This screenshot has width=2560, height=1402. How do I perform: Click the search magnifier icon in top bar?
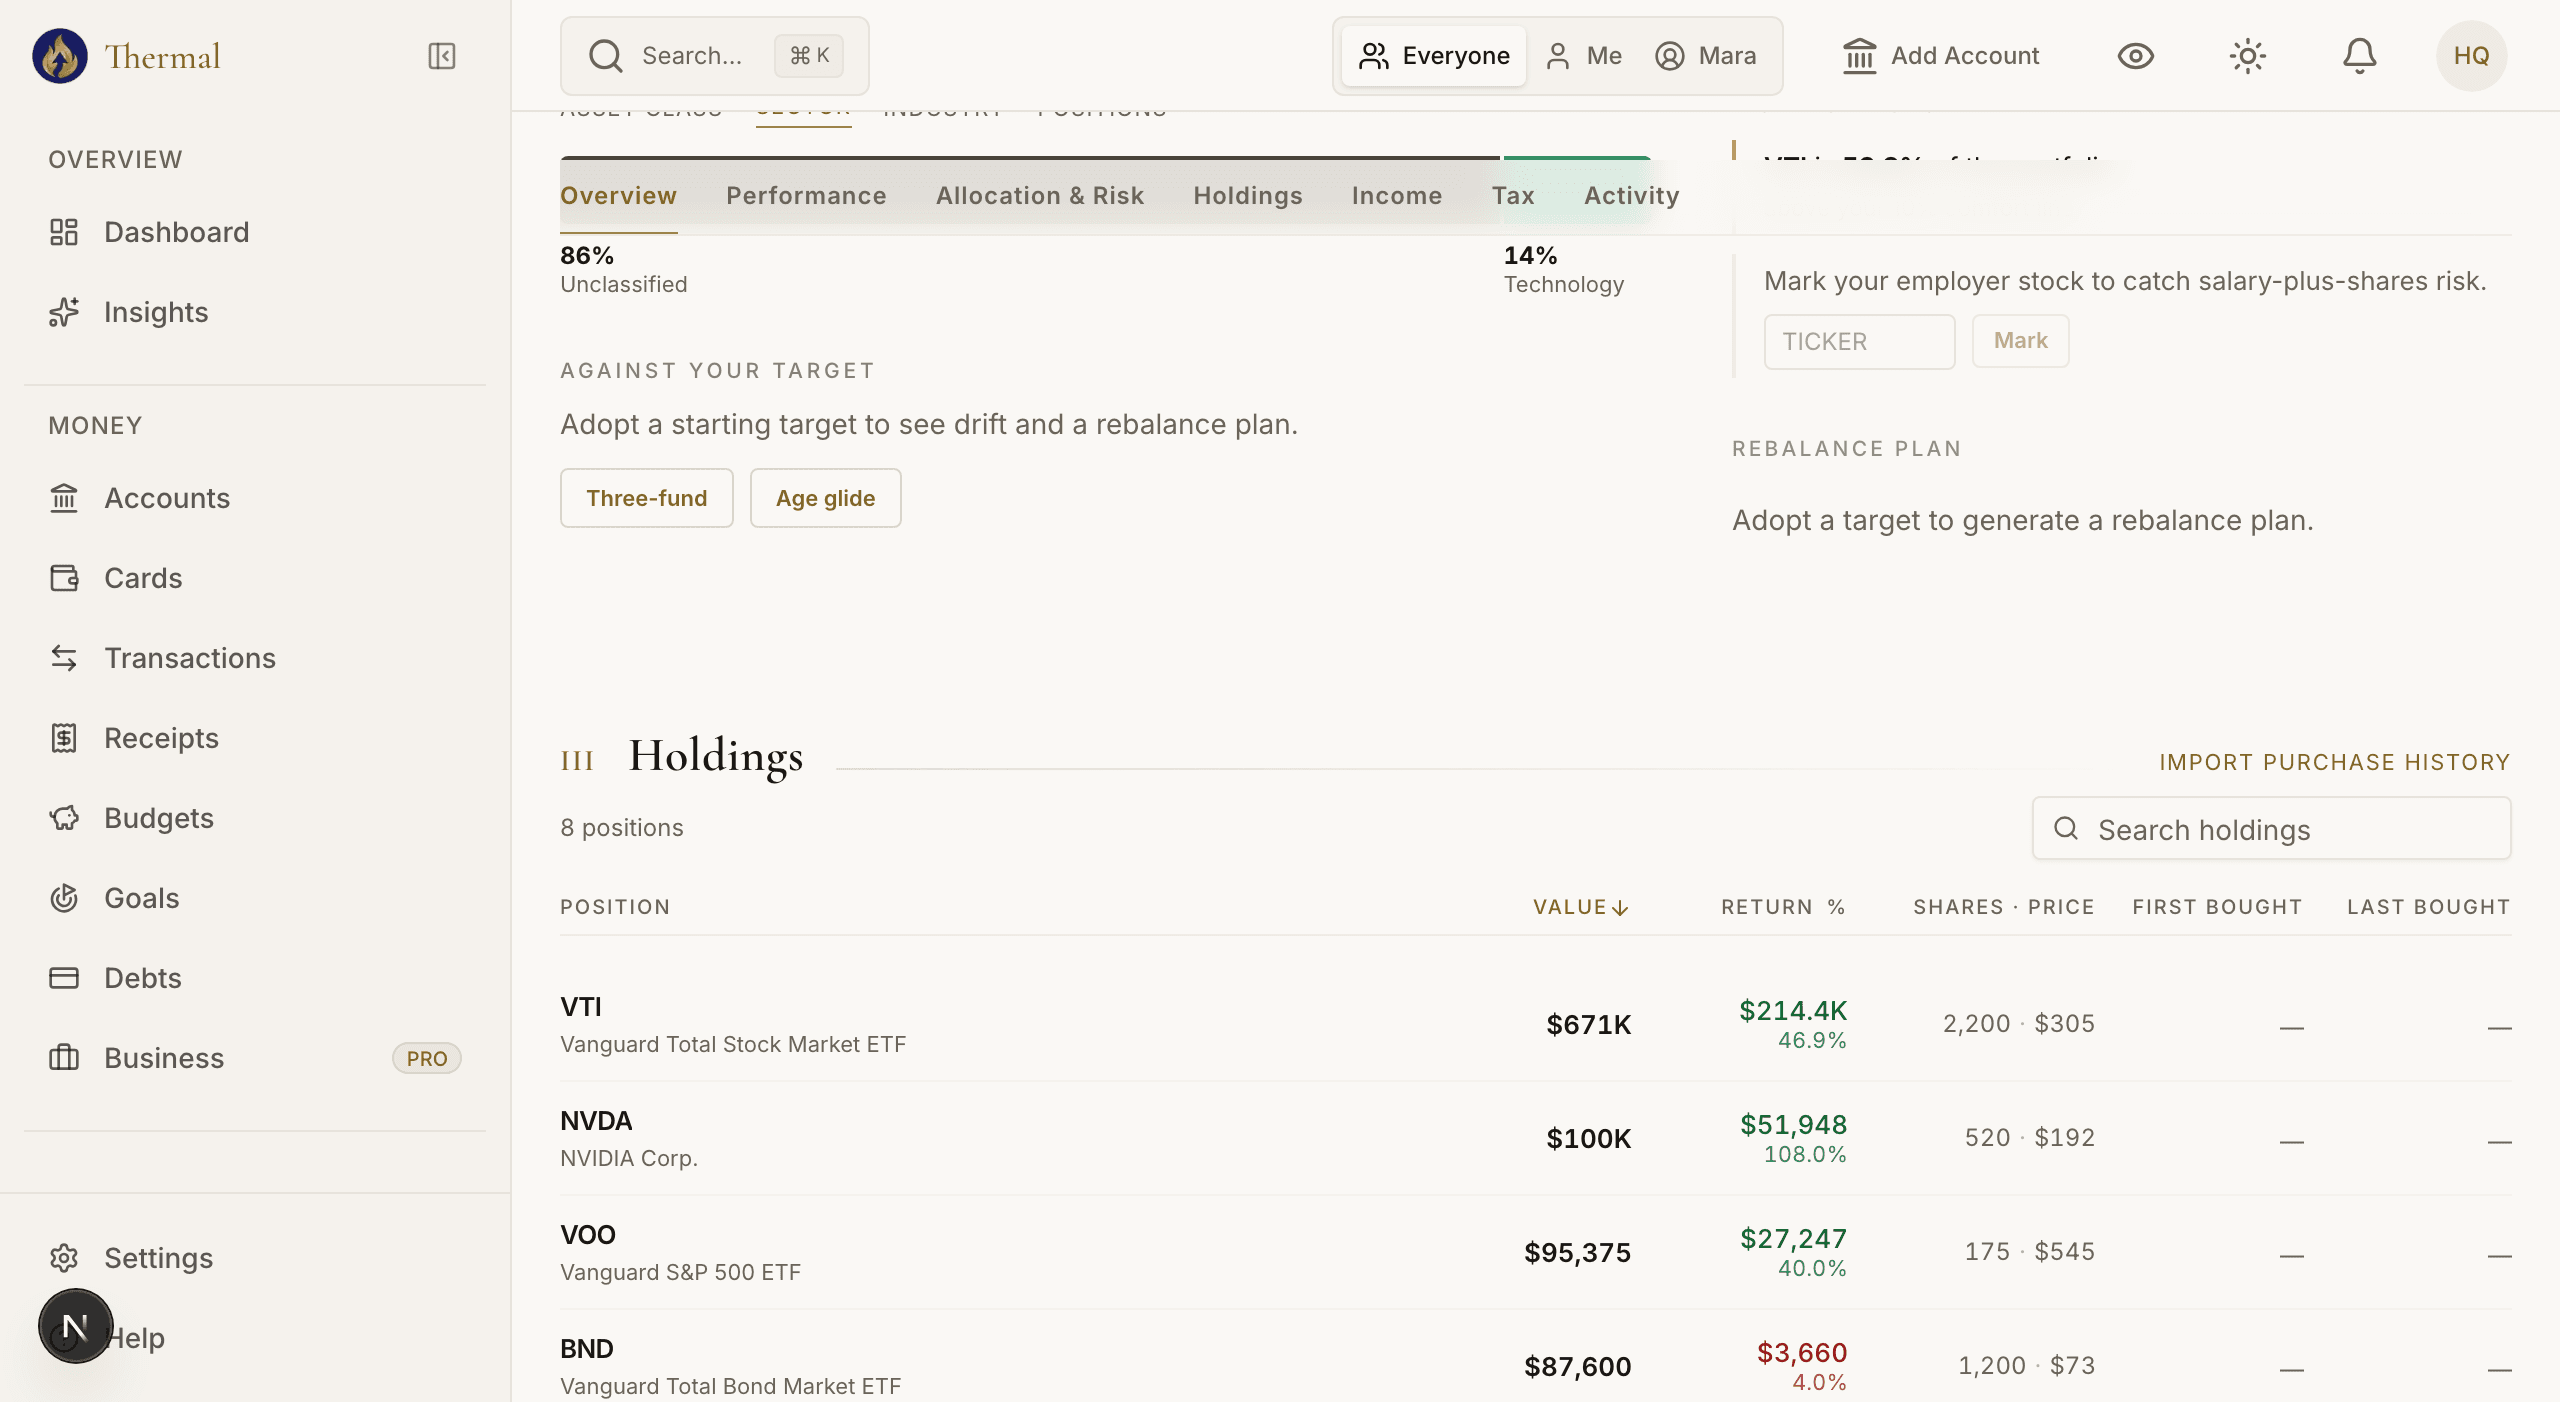[606, 56]
